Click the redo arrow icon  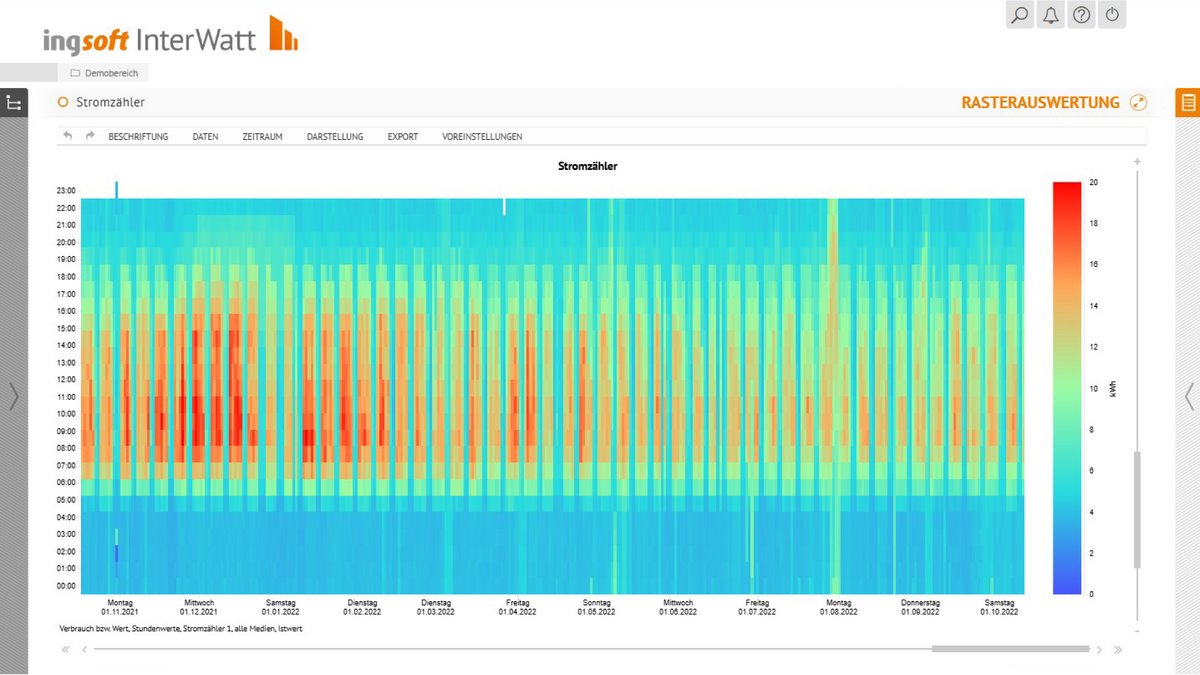coord(90,136)
